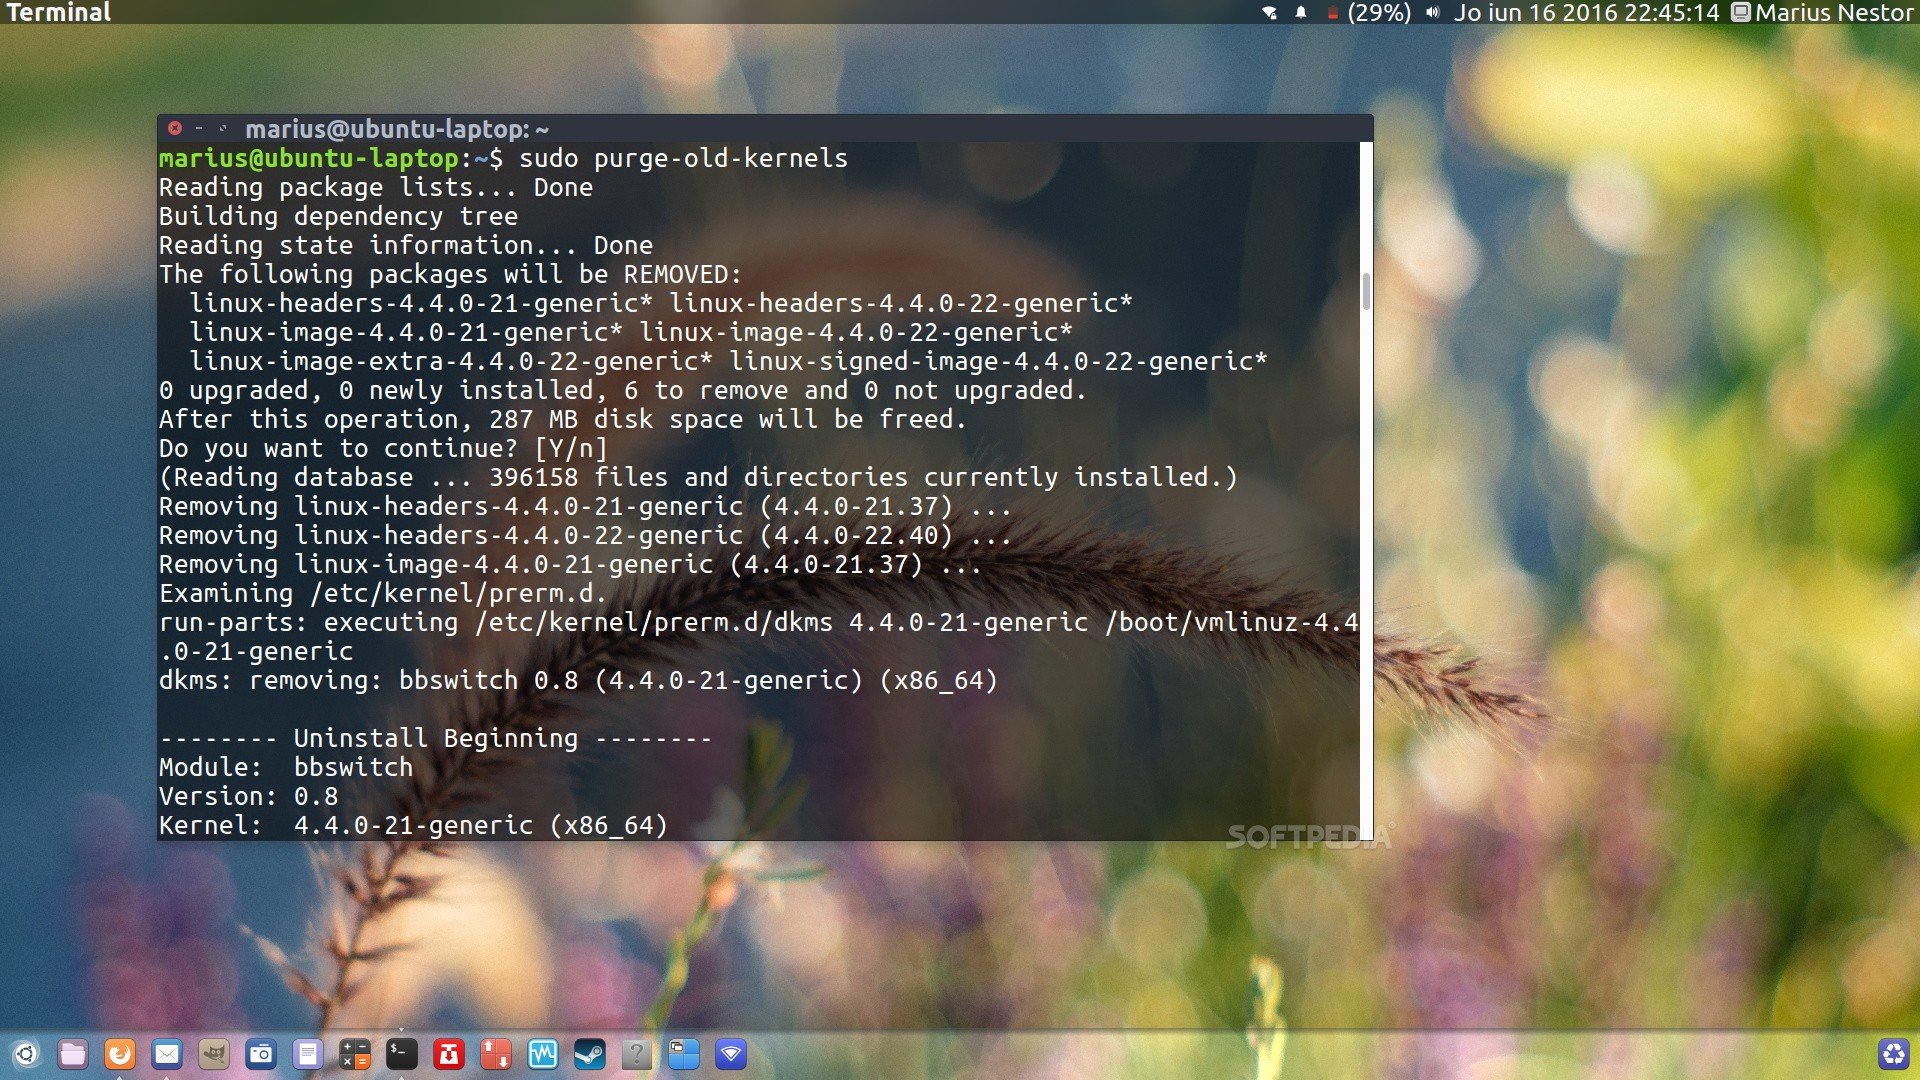The height and width of the screenshot is (1080, 1920).
Task: Open the workspace switcher dock icon
Action: point(683,1054)
